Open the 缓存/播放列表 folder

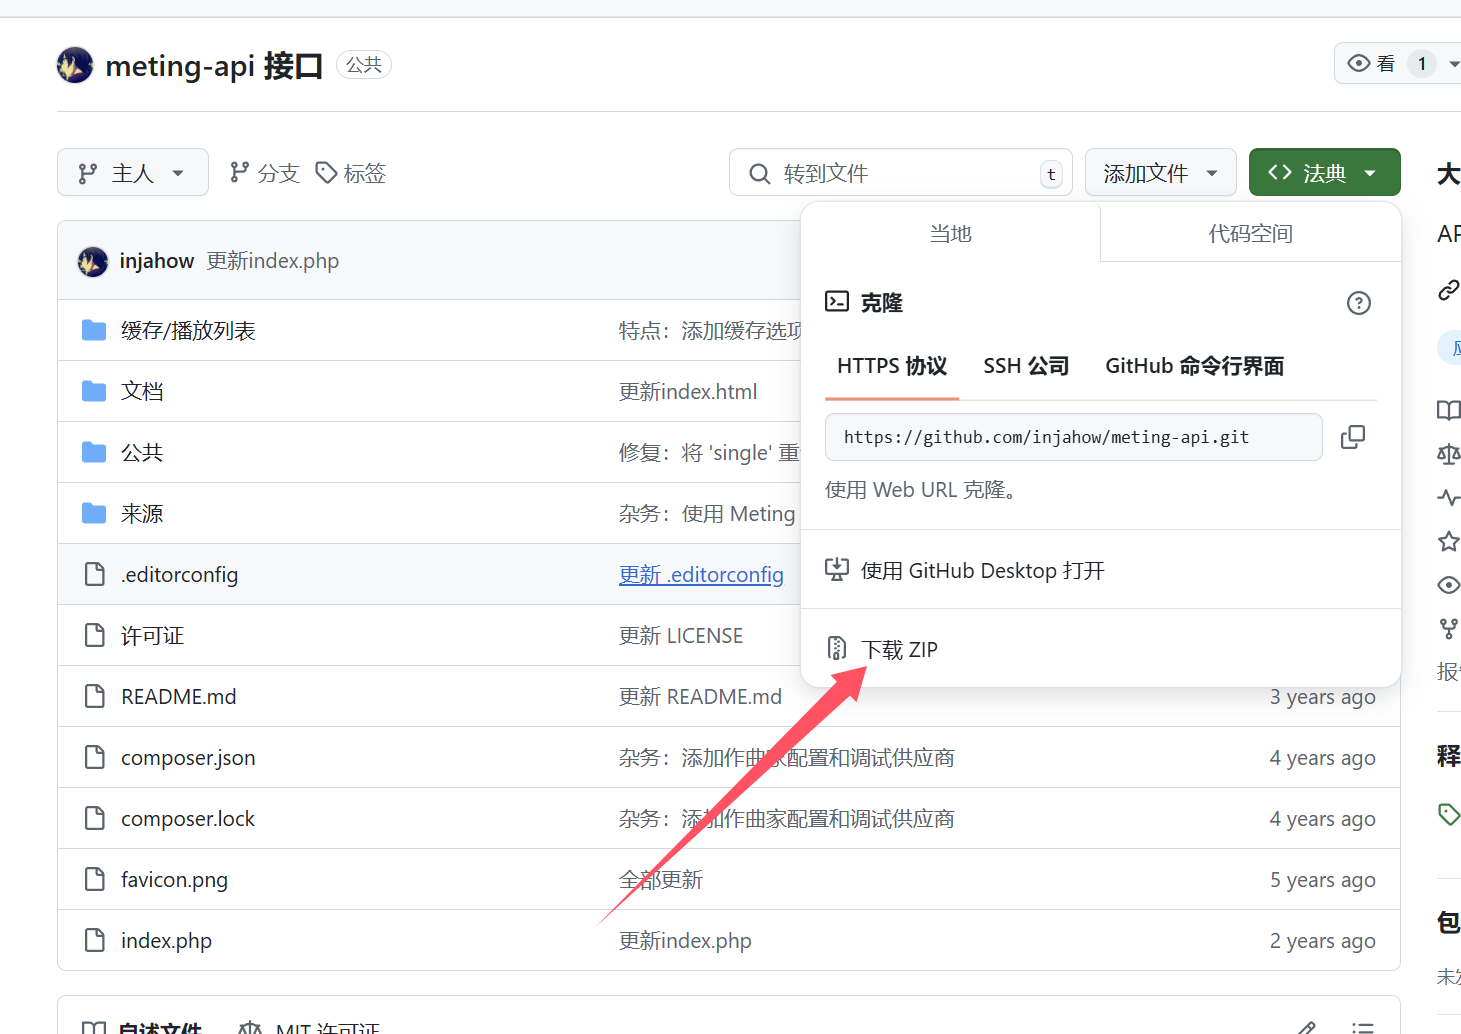tap(188, 331)
